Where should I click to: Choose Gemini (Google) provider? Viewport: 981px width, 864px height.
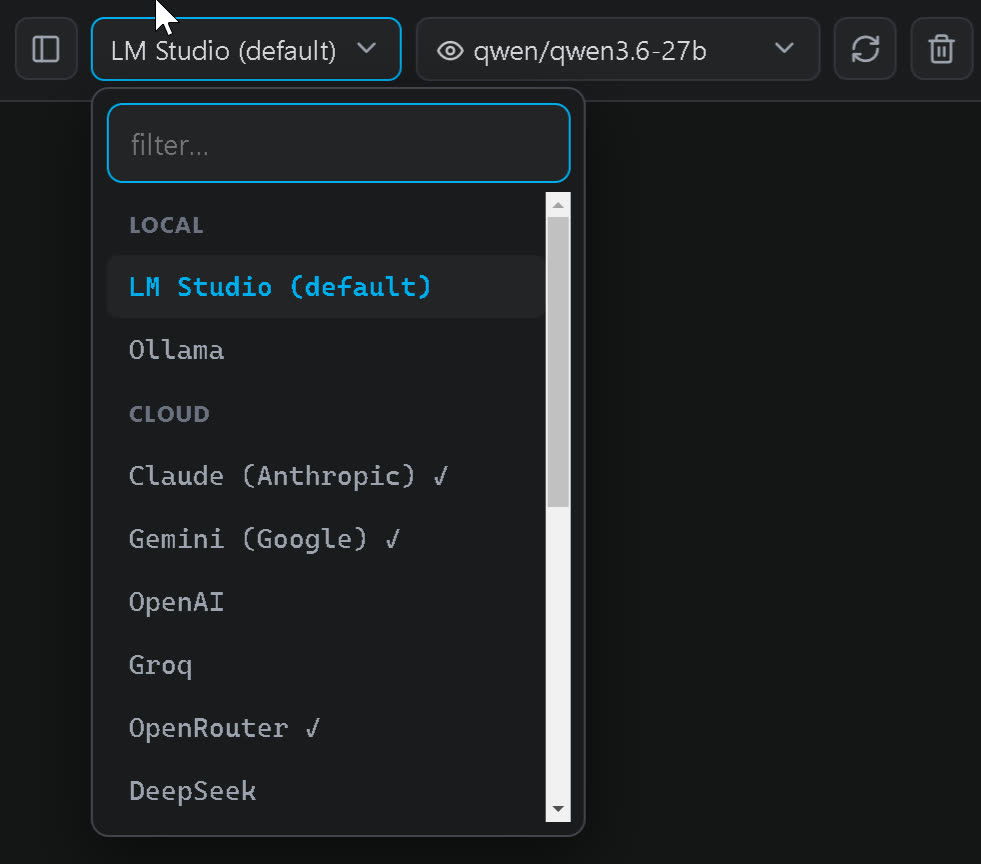tap(325, 539)
